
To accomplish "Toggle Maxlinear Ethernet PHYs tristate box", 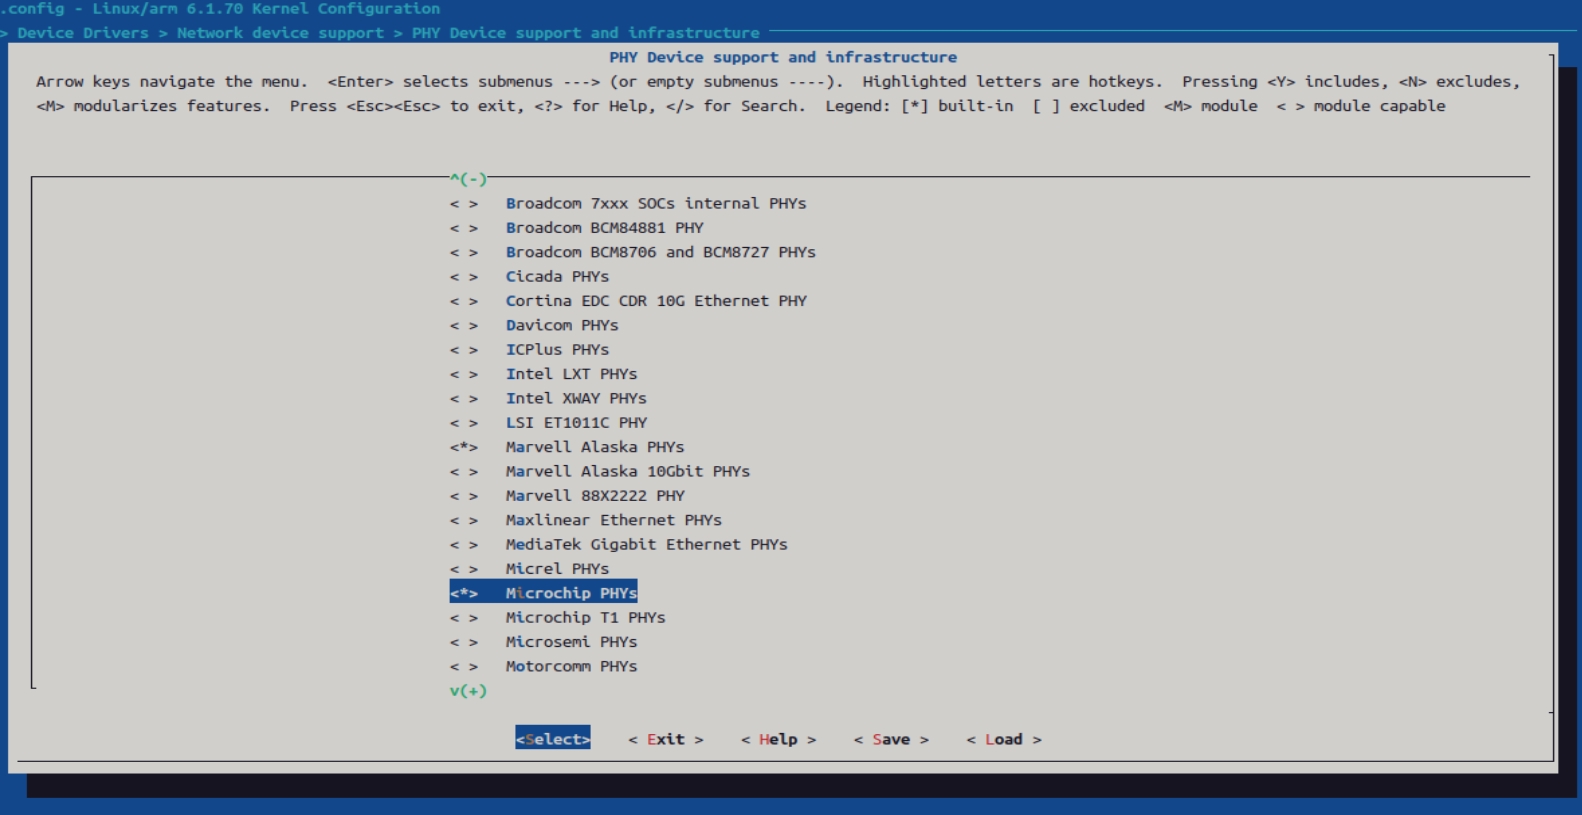I will click(x=464, y=520).
